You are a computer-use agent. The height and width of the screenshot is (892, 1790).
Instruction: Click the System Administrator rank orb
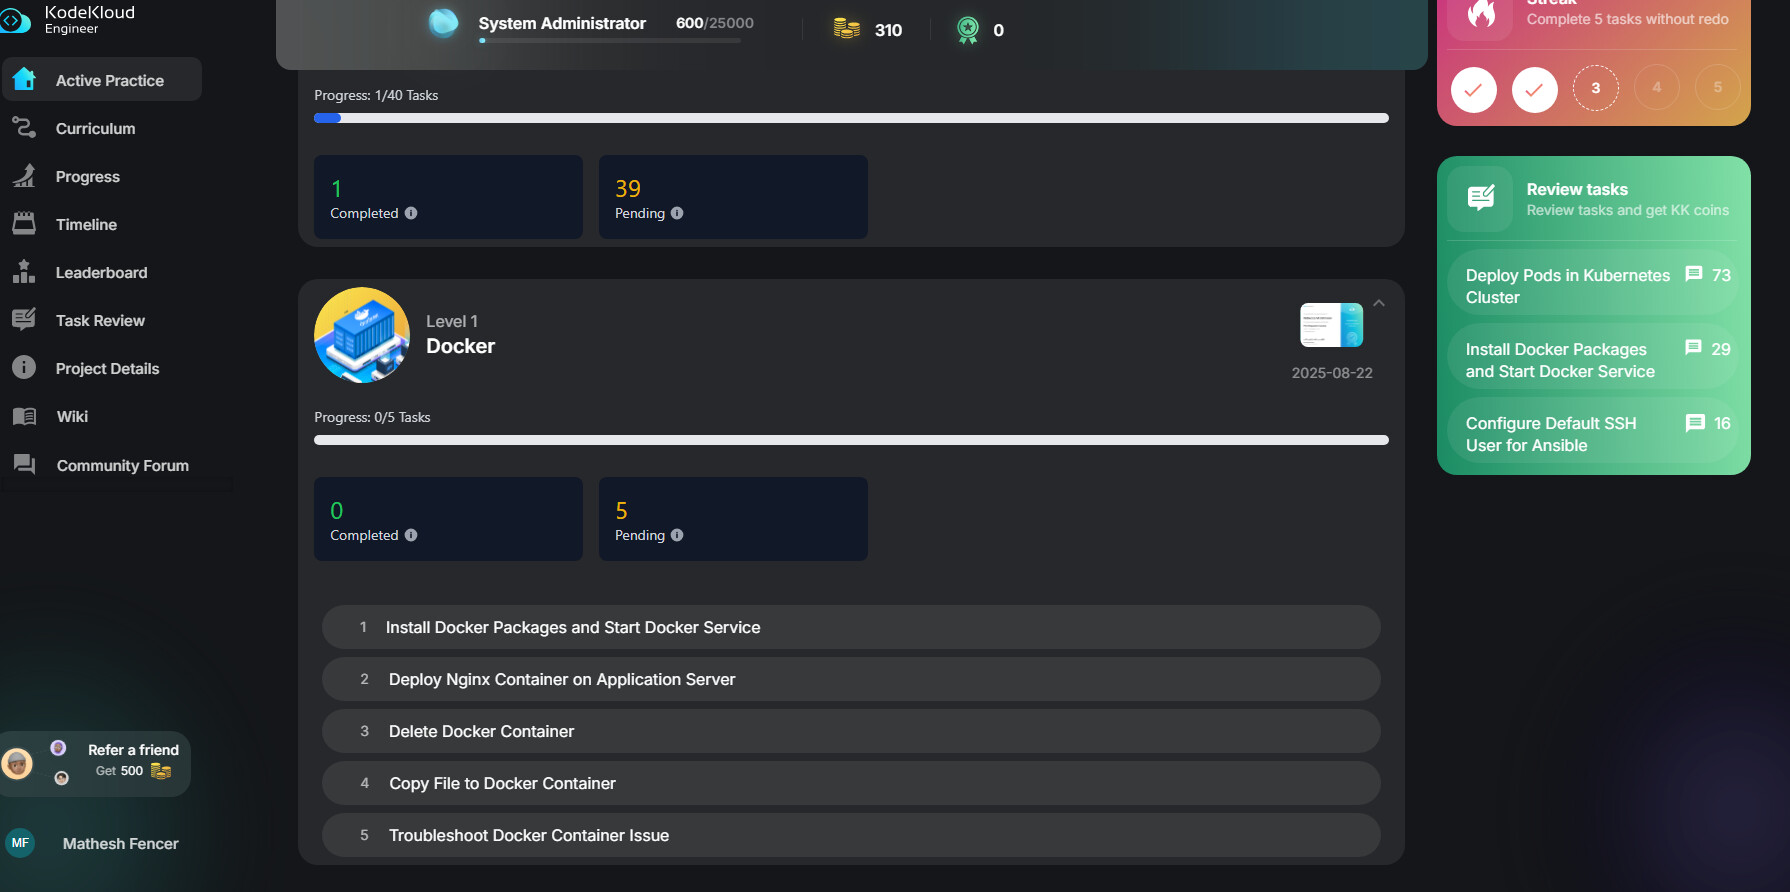click(443, 22)
